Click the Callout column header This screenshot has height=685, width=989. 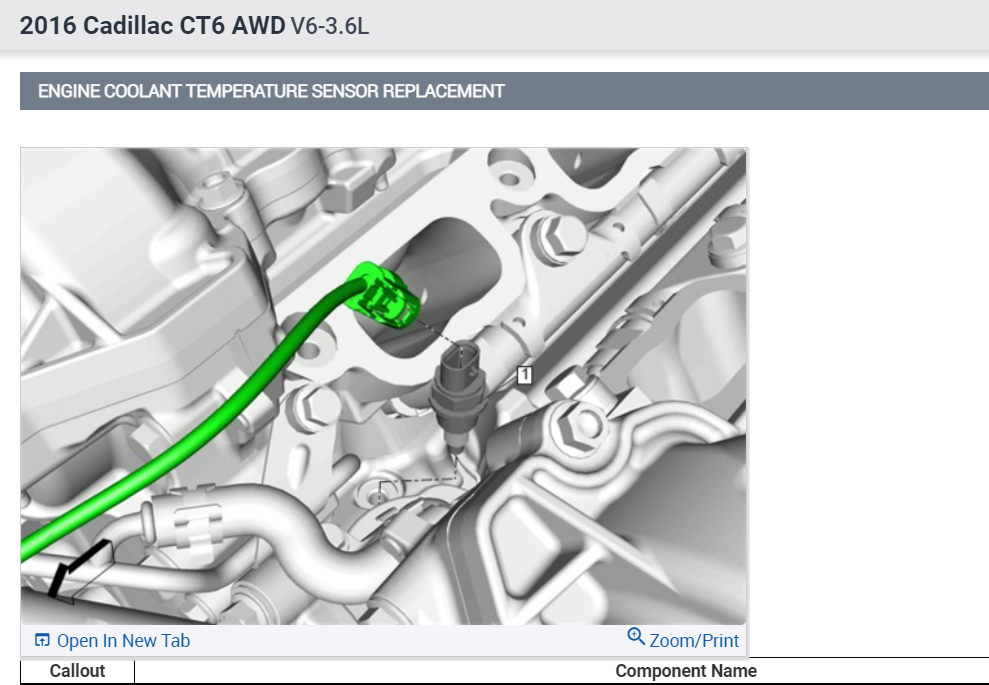78,670
